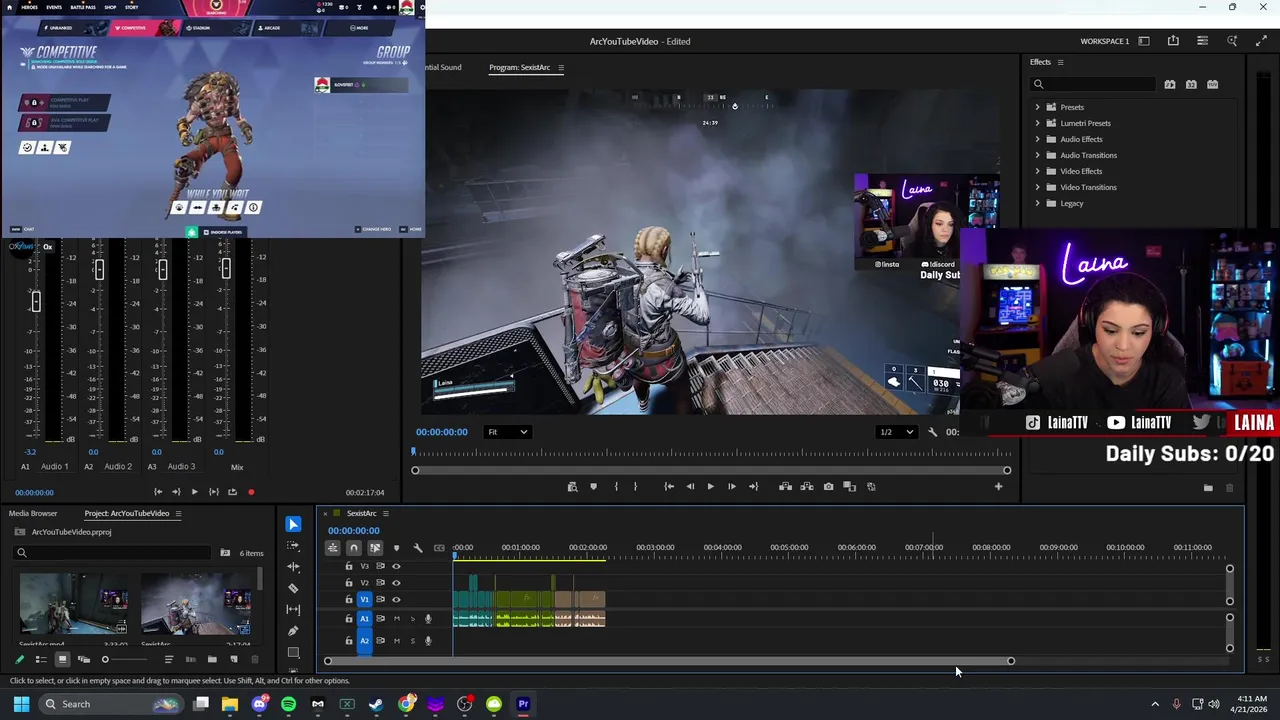
Task: Click trash Clear icon in Project panel
Action: pos(255,659)
